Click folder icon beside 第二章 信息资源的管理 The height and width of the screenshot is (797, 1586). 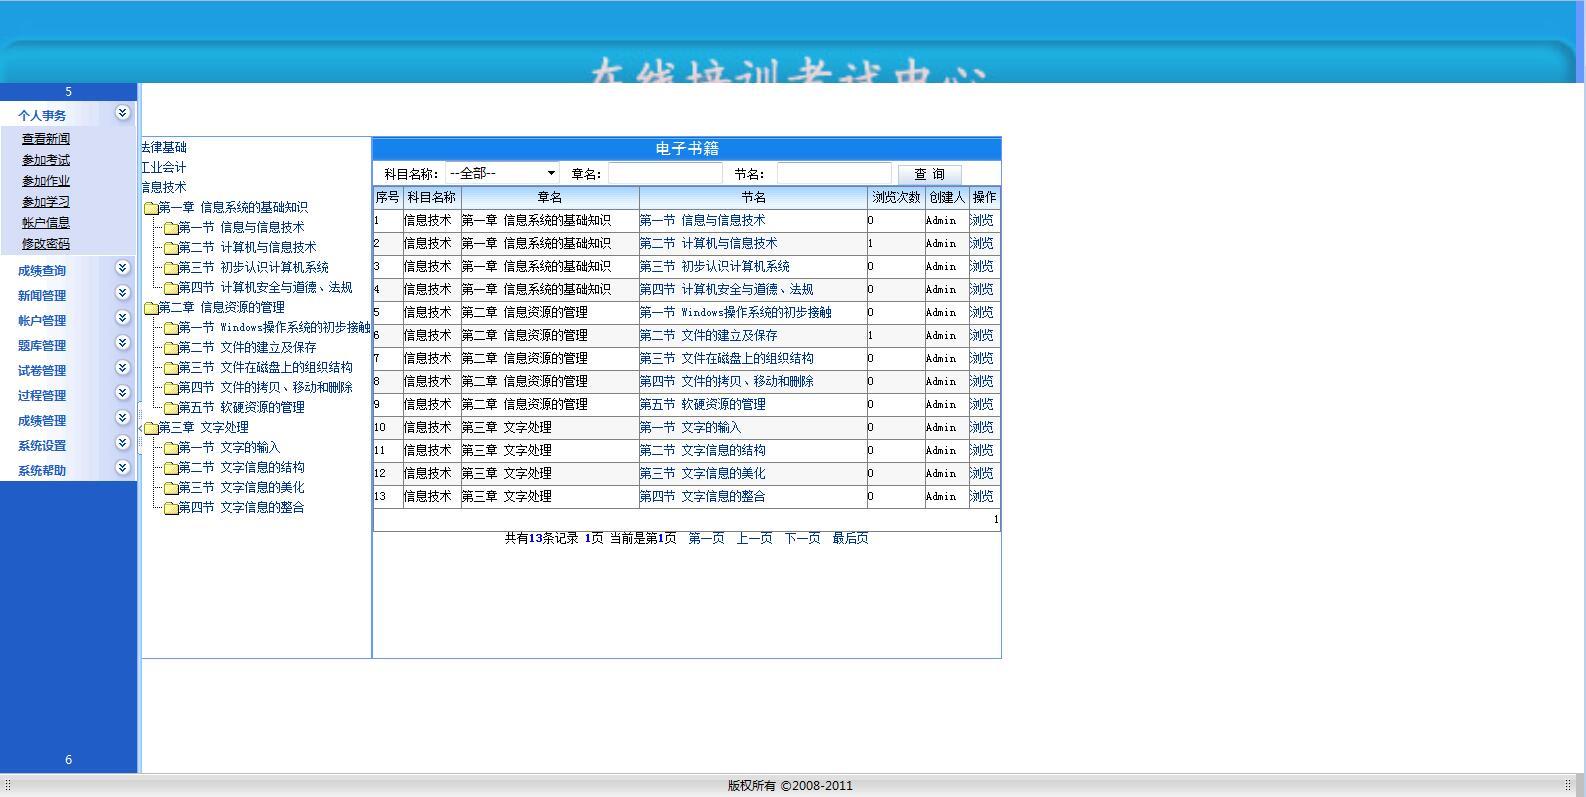tap(151, 308)
